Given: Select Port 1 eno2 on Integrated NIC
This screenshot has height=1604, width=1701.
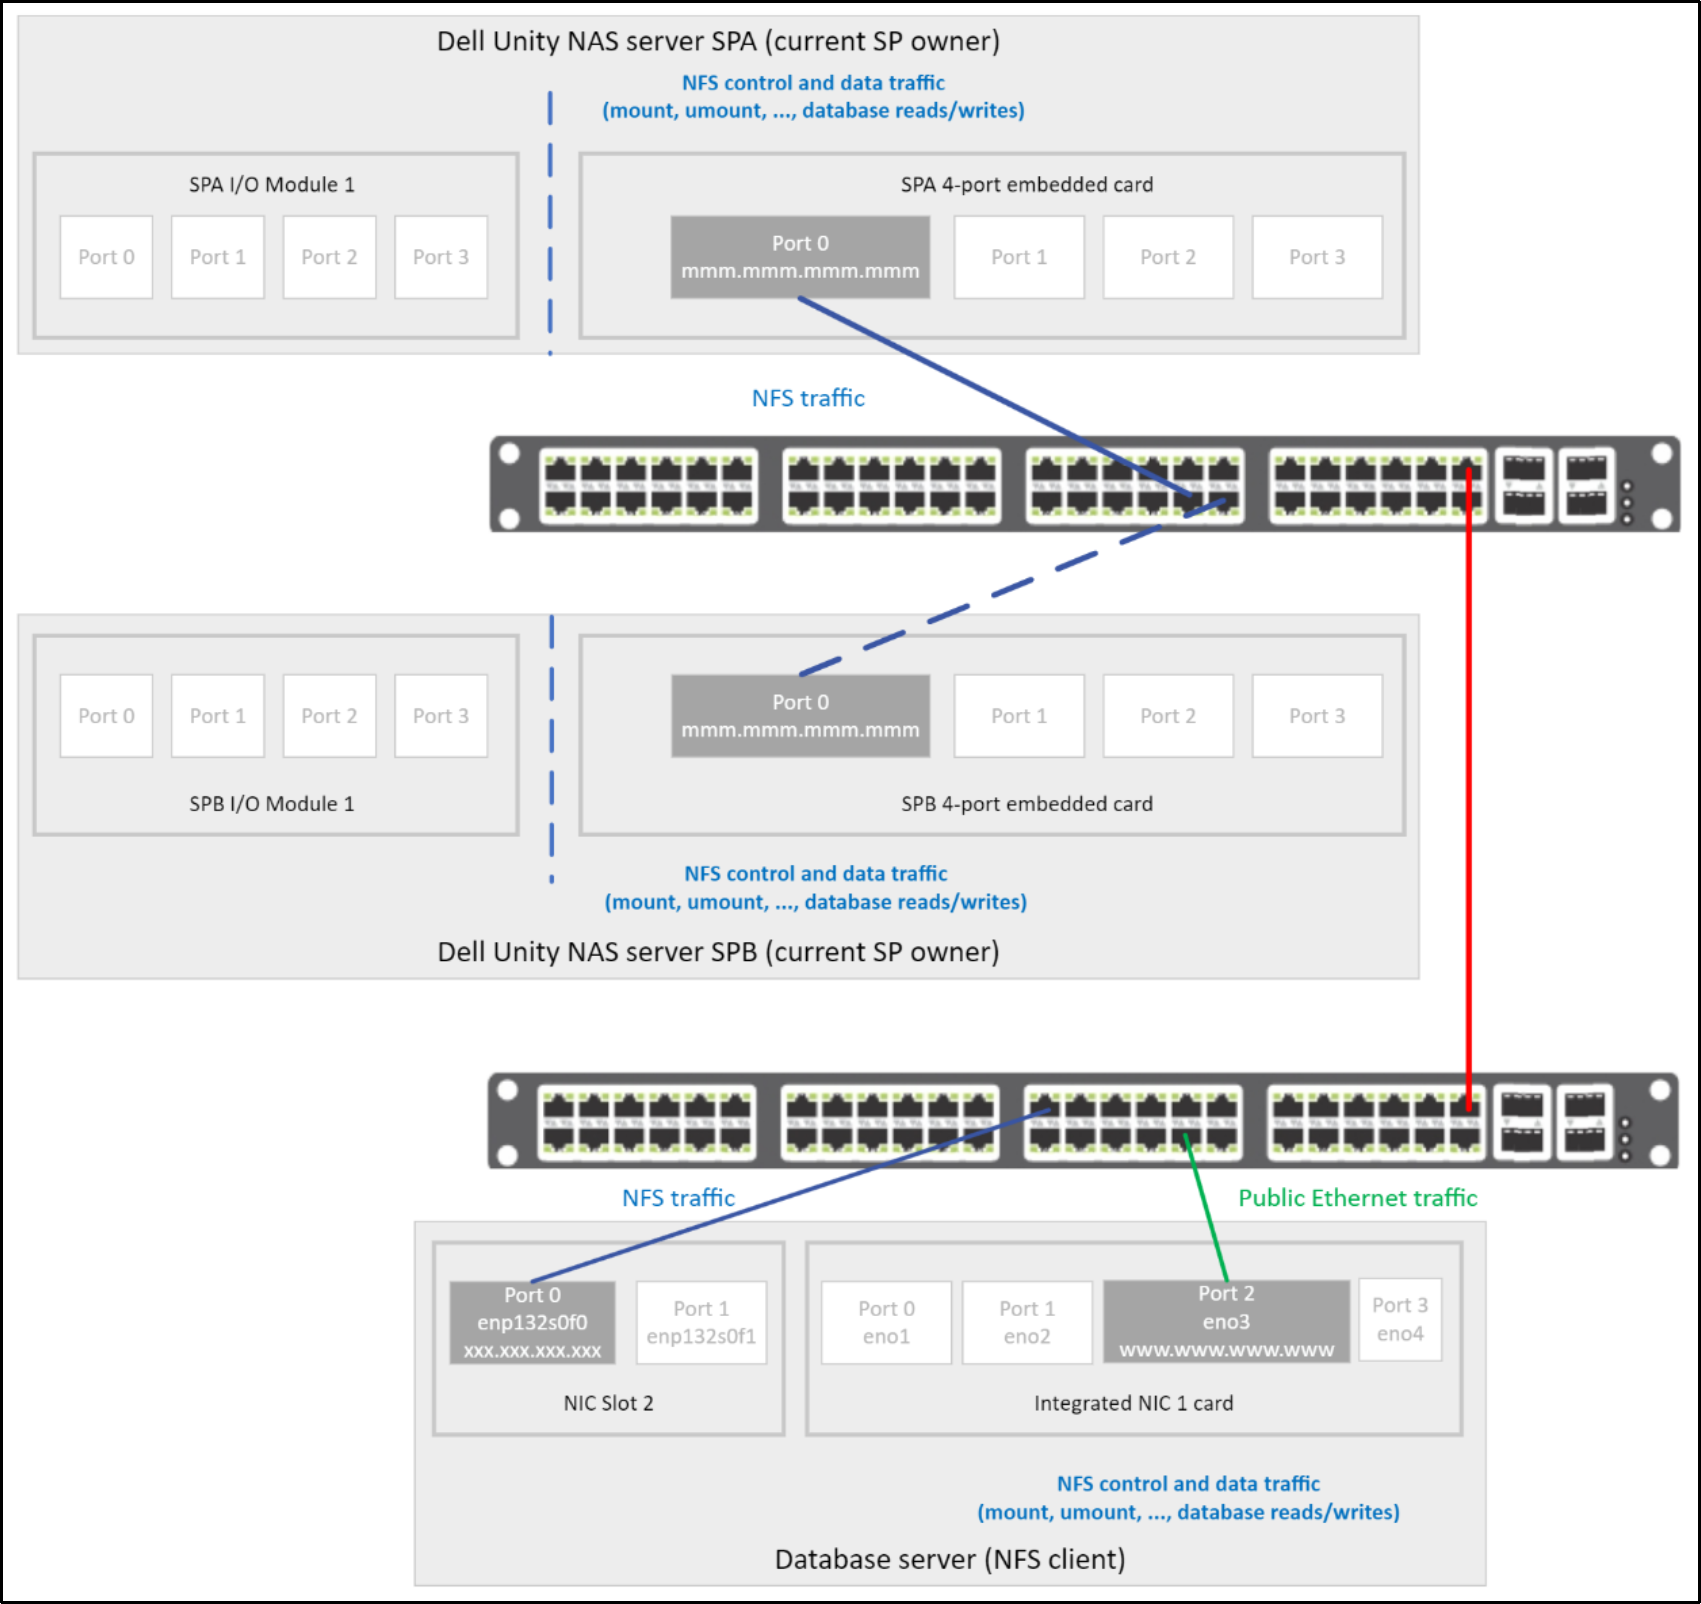Looking at the screenshot, I should coord(1027,1323).
